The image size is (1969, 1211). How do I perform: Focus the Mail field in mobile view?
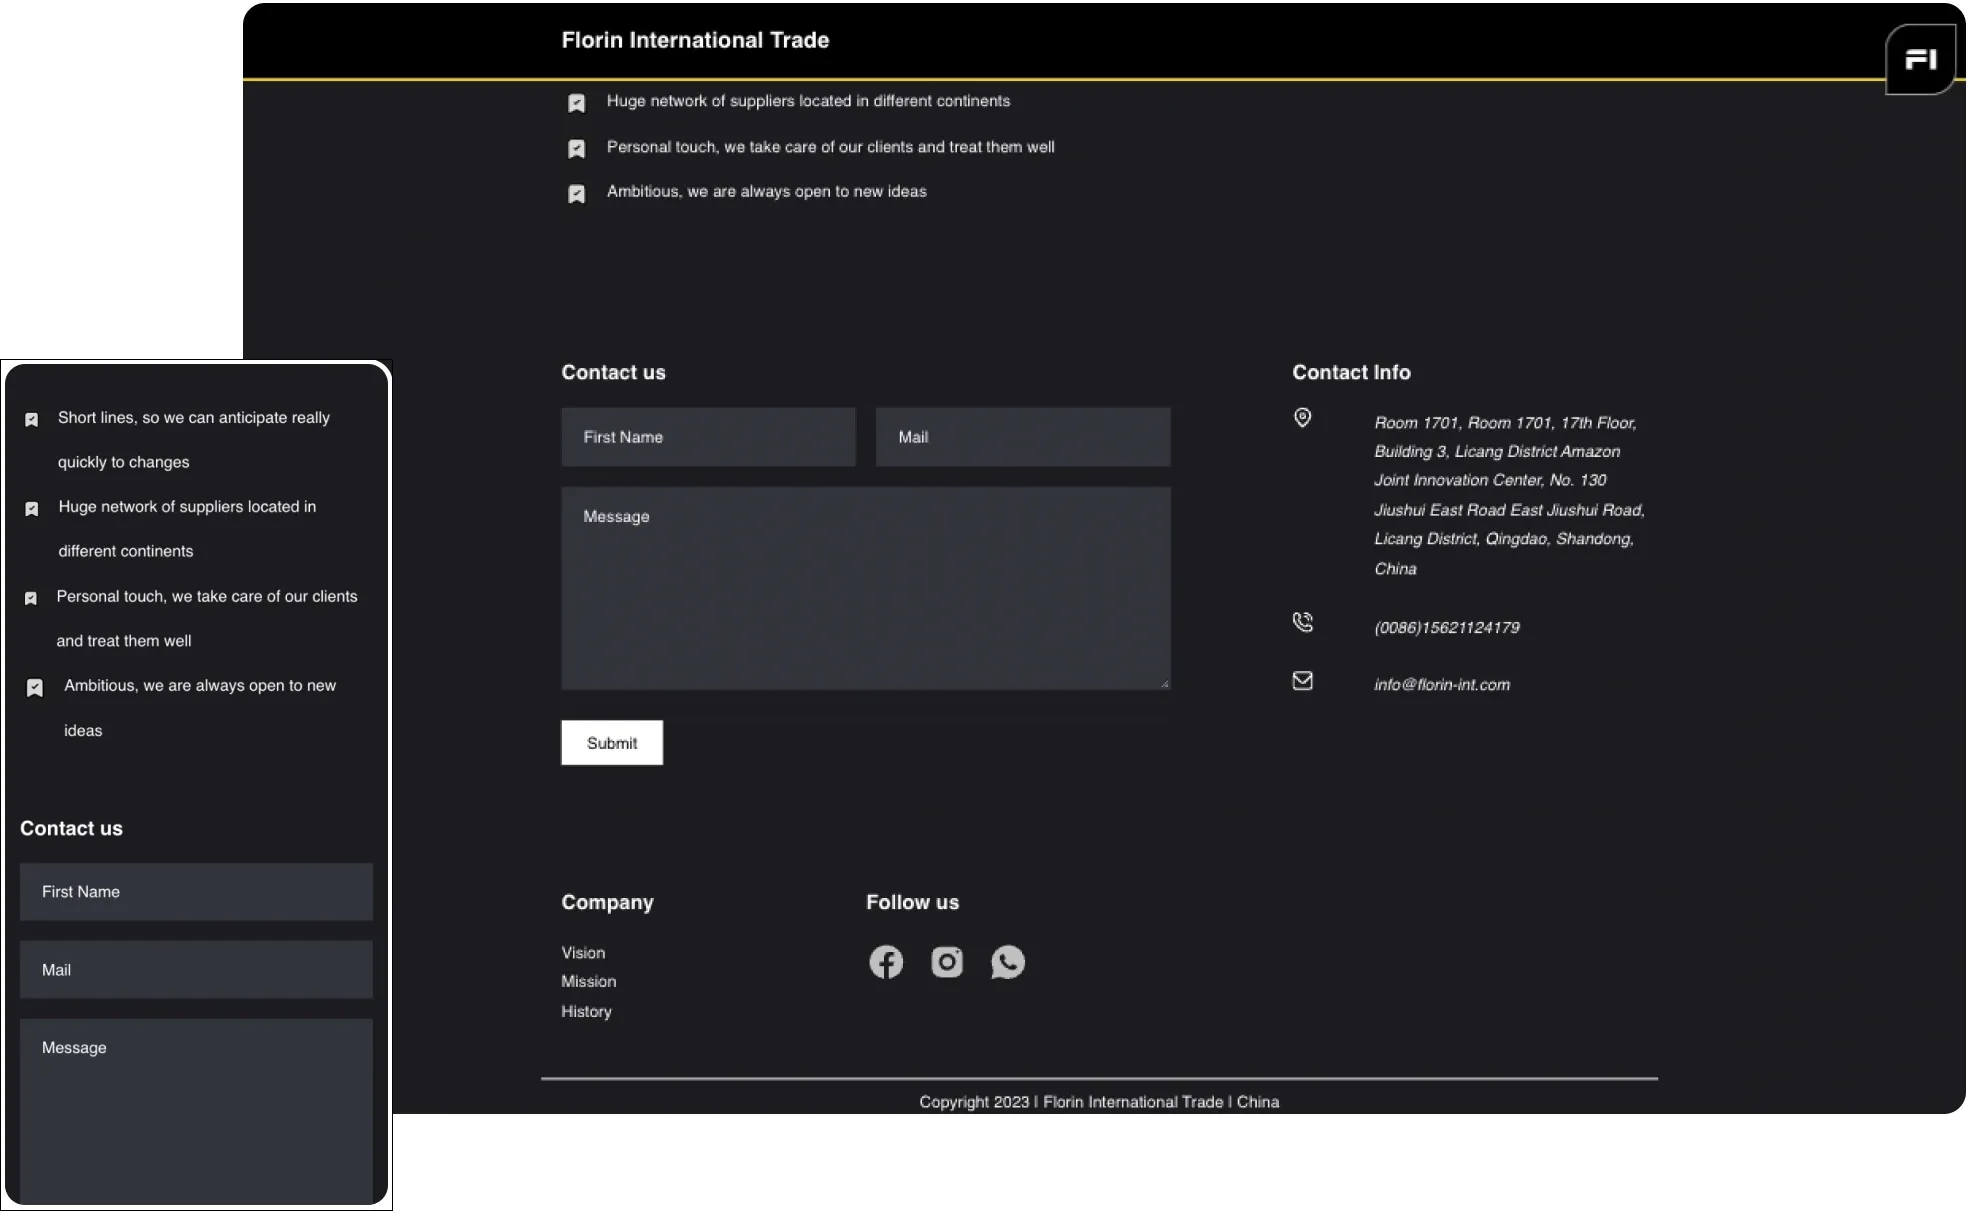tap(196, 970)
